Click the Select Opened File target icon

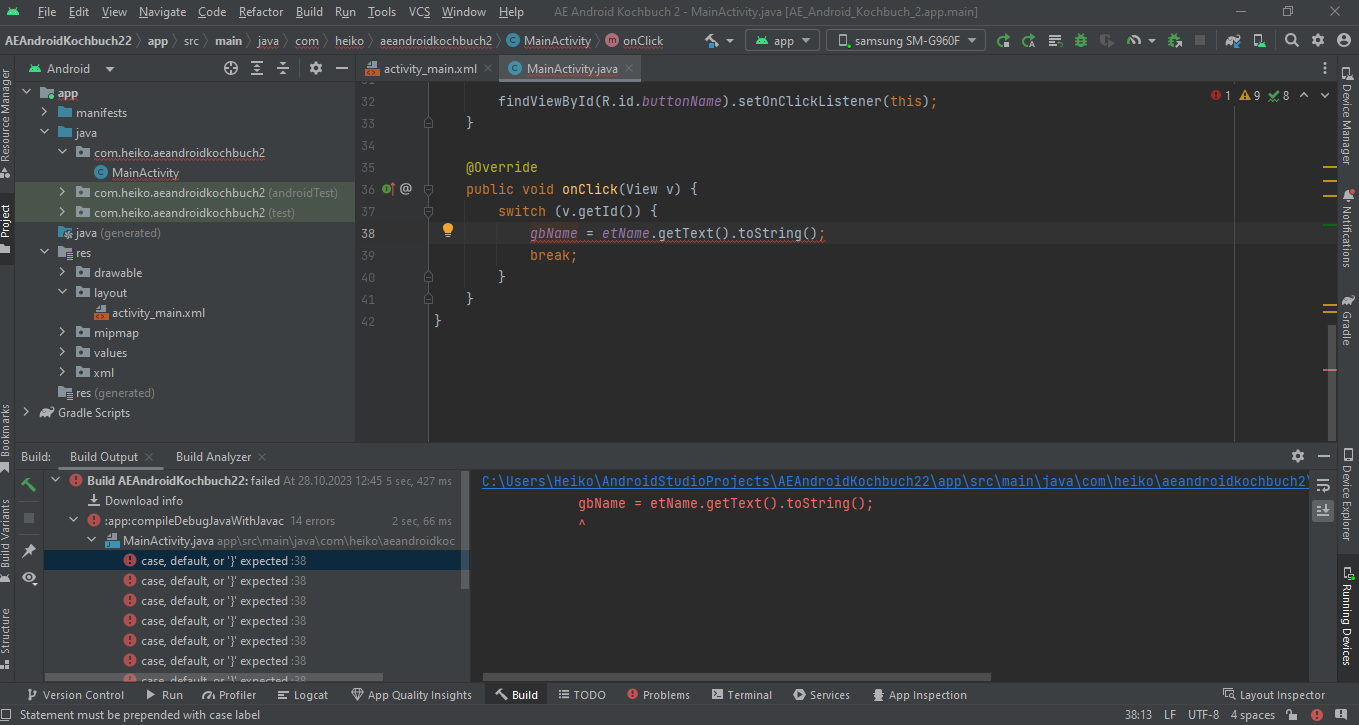pyautogui.click(x=231, y=69)
